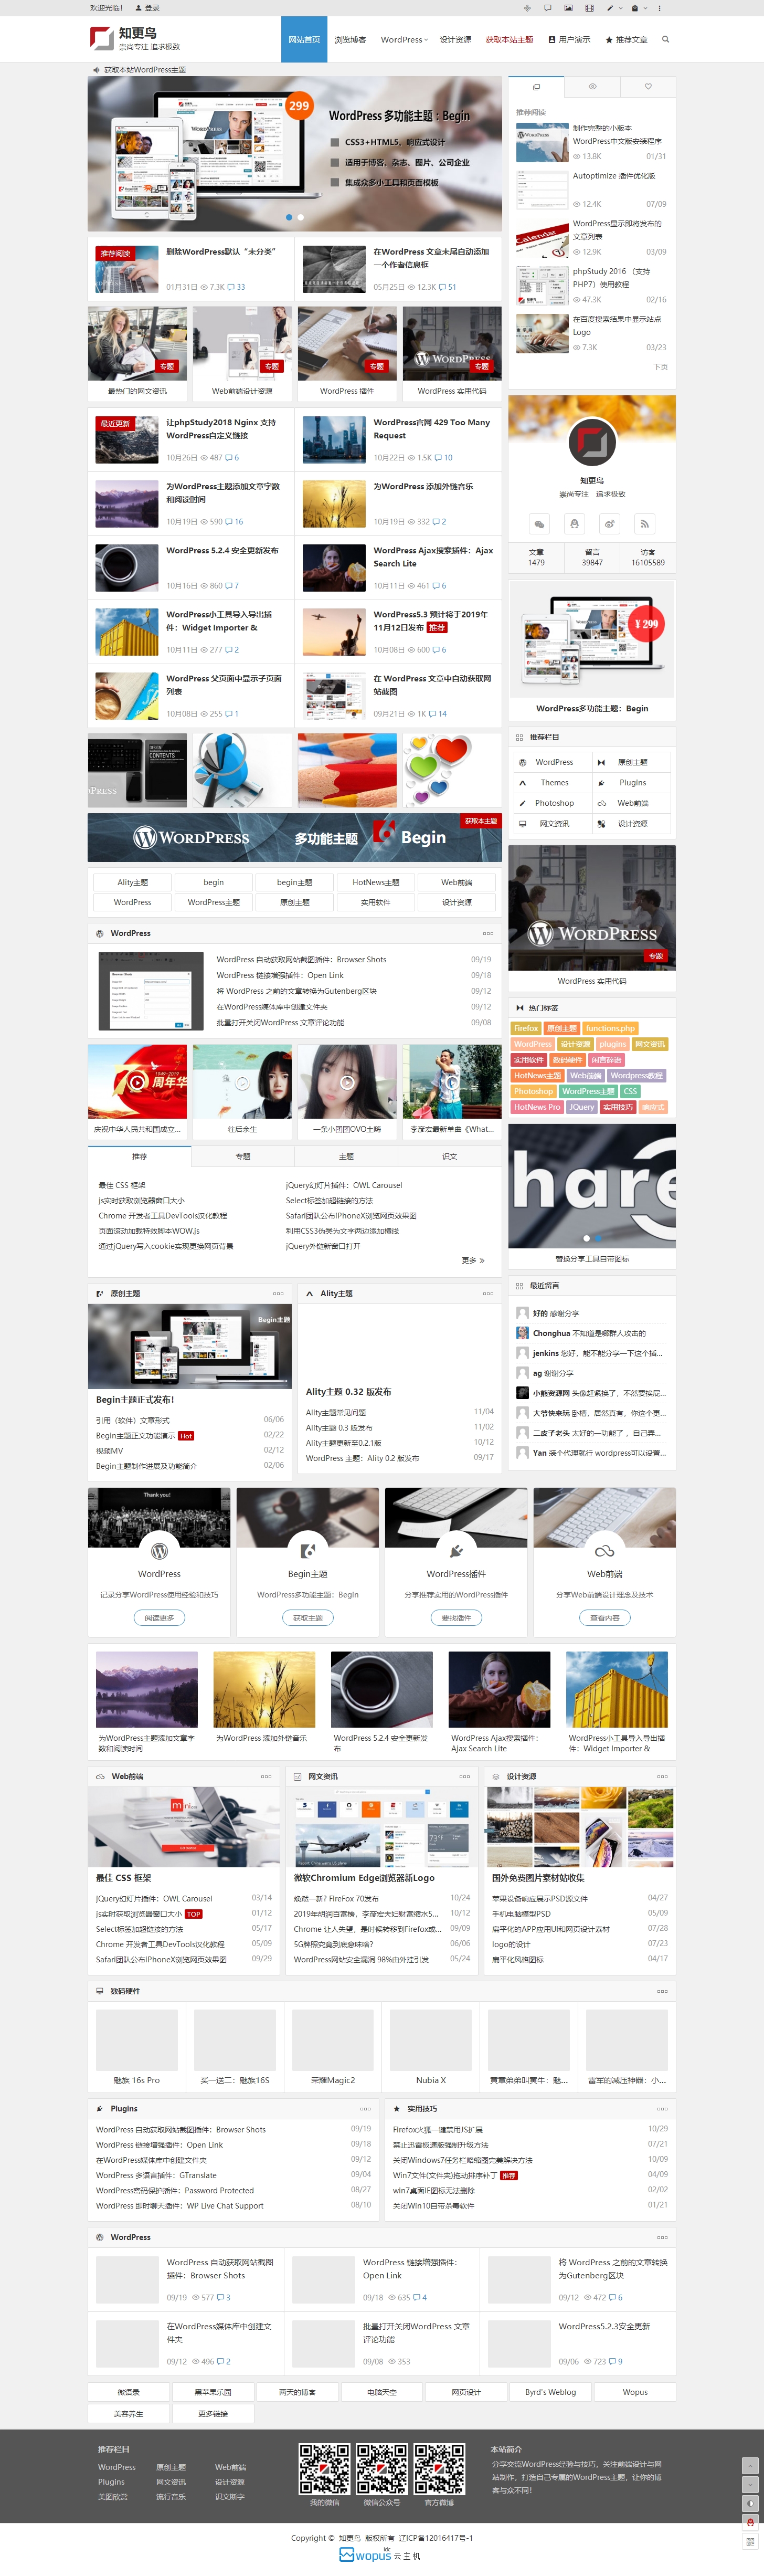This screenshot has height=2576, width=764.
Task: Click the orange Firefox tag in 热门标签
Action: pos(526,1028)
